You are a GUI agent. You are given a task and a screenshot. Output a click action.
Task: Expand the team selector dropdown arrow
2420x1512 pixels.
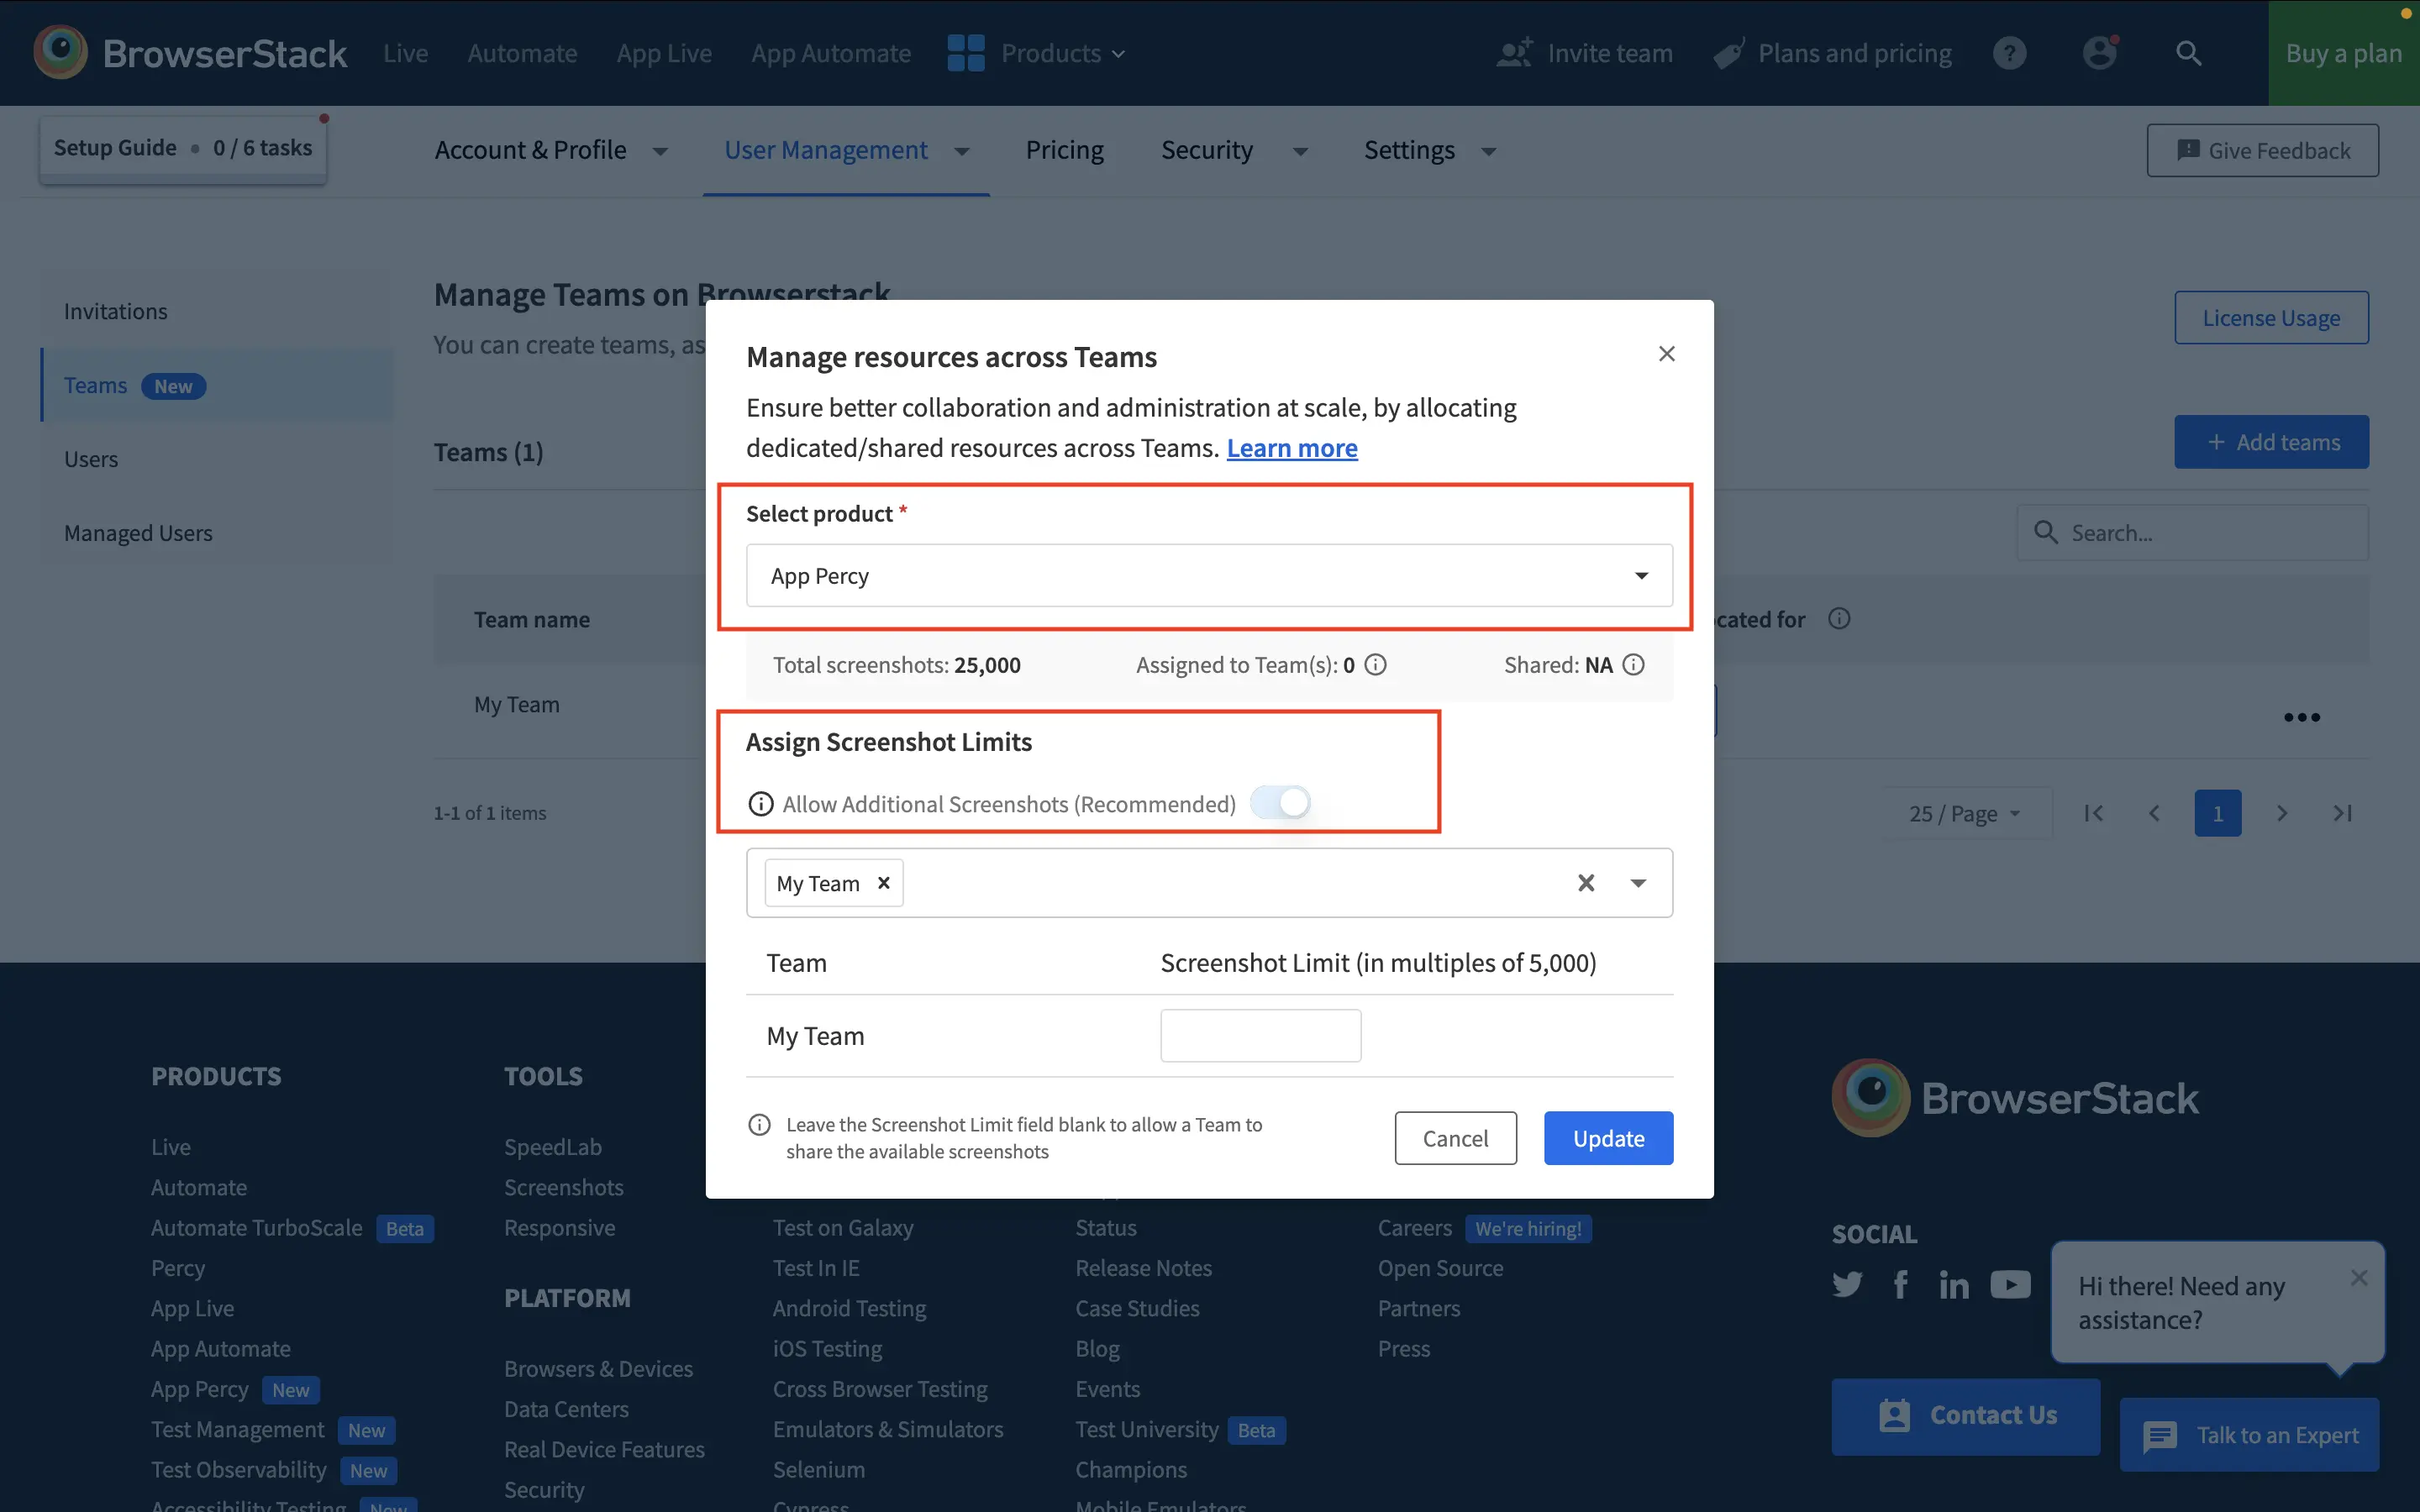[1638, 883]
